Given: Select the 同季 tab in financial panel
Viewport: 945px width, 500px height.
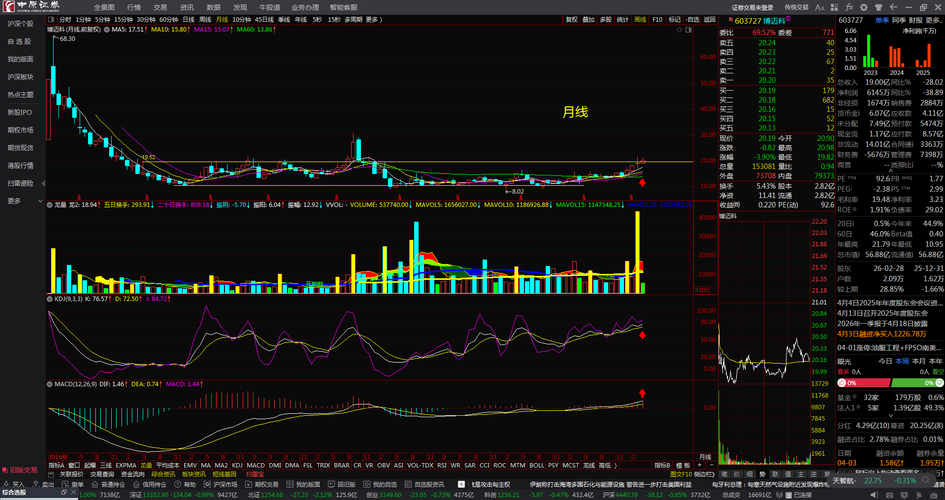Looking at the screenshot, I should coord(899,19).
